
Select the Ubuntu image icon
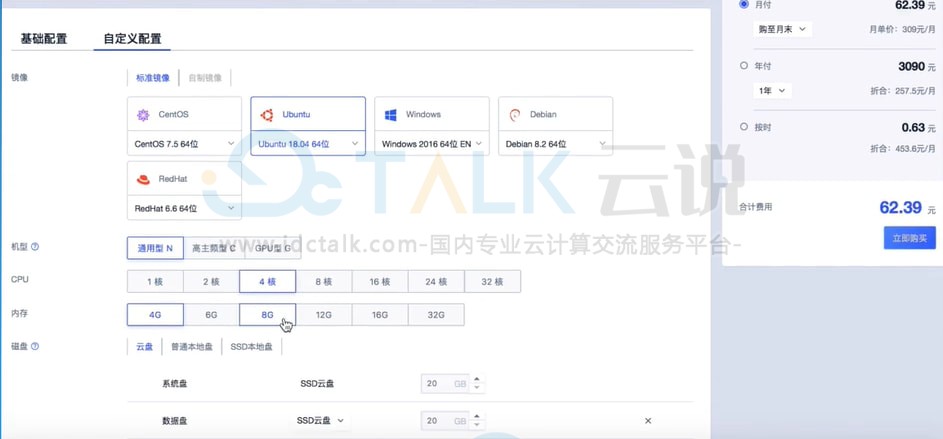point(267,115)
